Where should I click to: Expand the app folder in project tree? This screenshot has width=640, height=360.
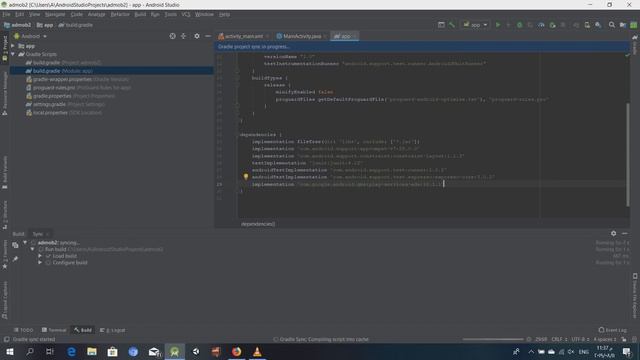[13, 46]
